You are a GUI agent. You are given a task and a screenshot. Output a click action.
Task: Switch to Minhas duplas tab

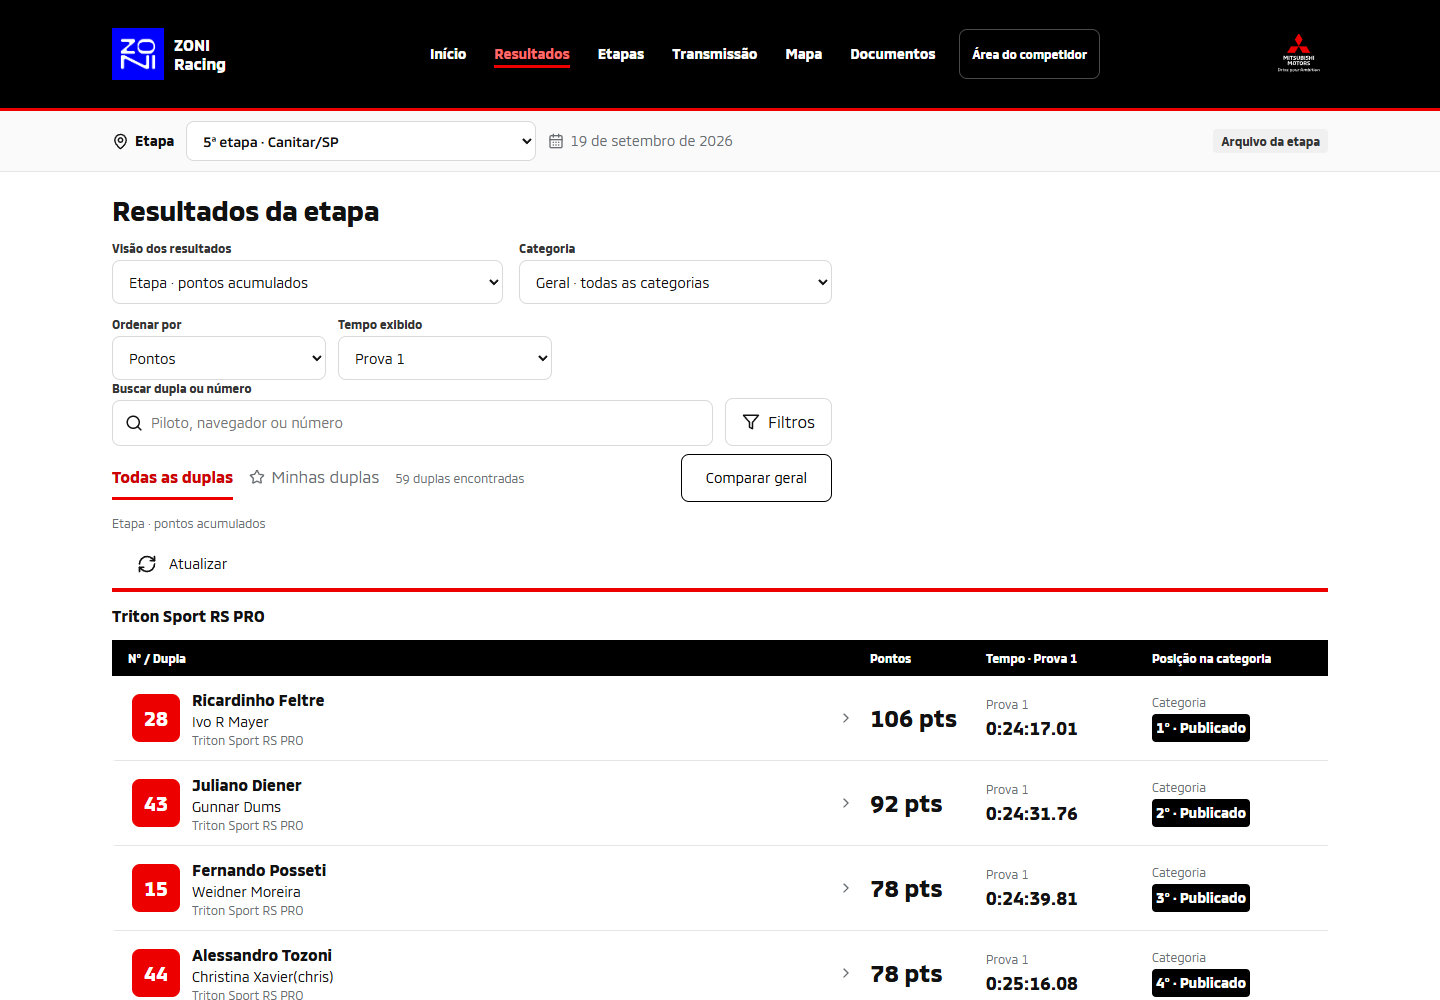(x=314, y=478)
